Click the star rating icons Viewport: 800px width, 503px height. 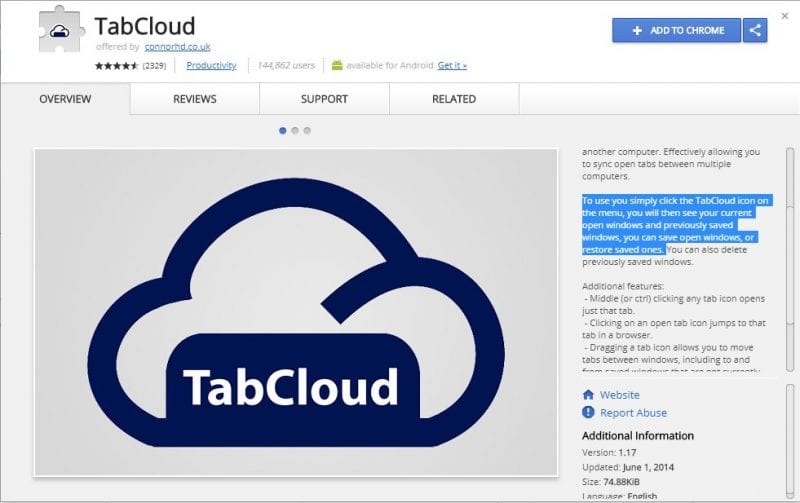116,65
